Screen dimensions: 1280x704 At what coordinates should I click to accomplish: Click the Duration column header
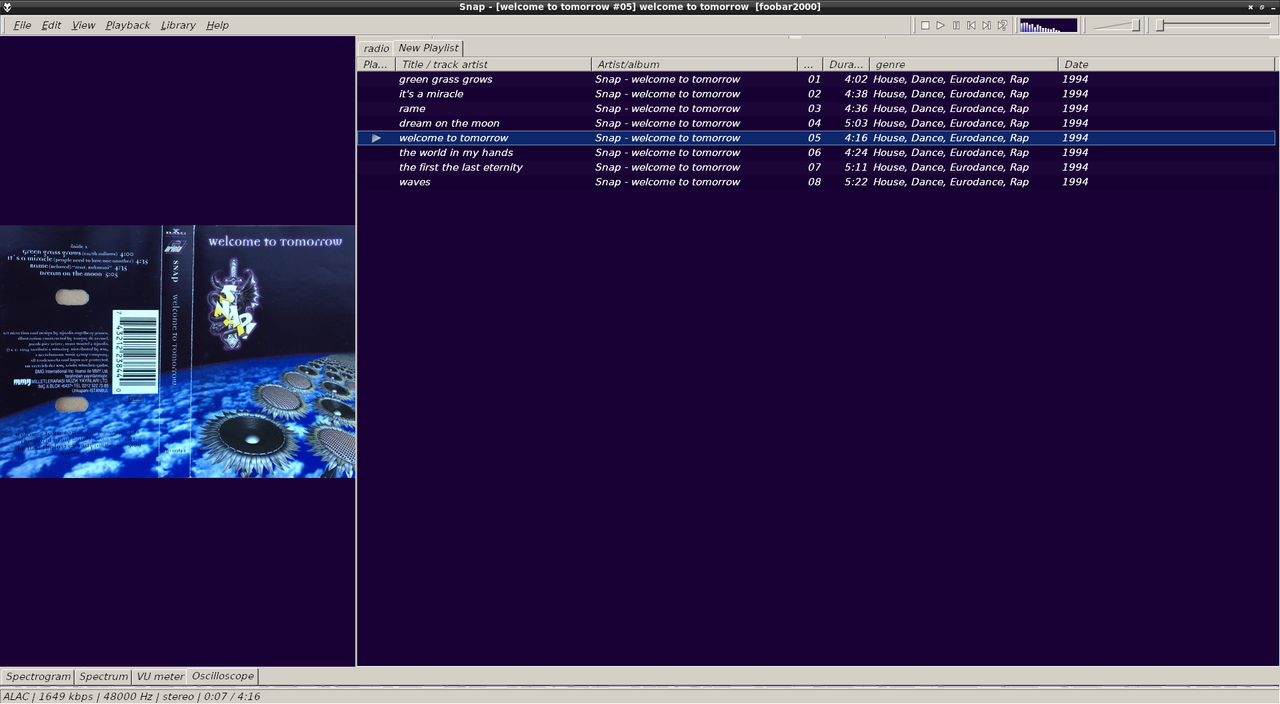(x=846, y=64)
